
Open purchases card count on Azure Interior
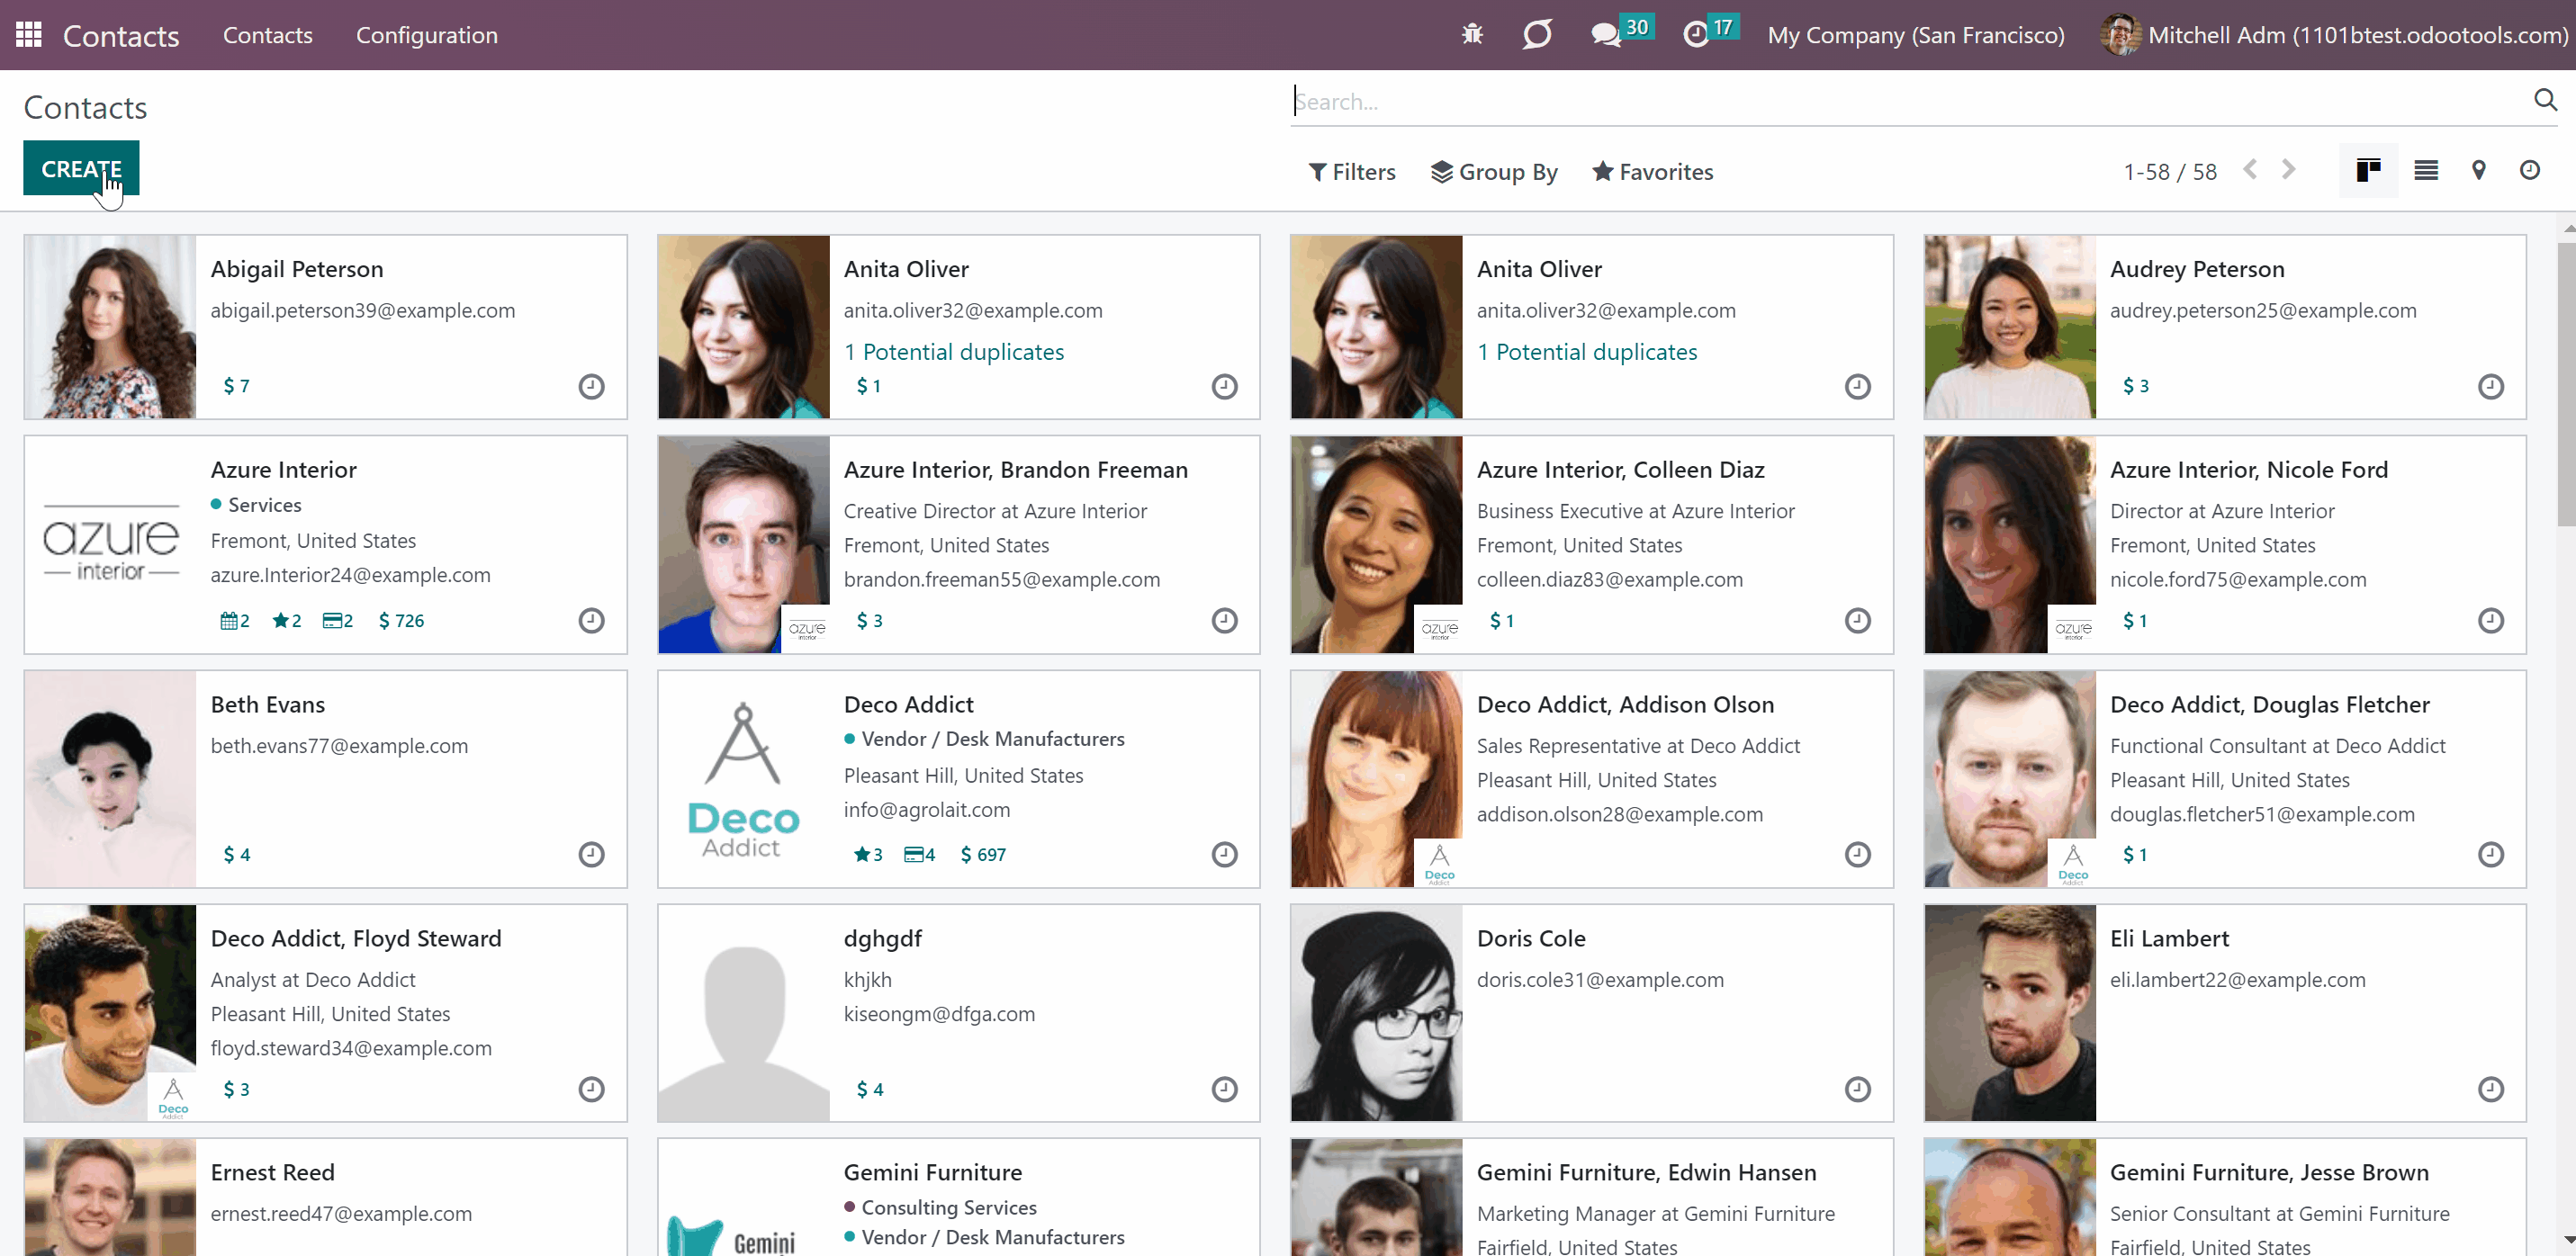pyautogui.click(x=338, y=621)
